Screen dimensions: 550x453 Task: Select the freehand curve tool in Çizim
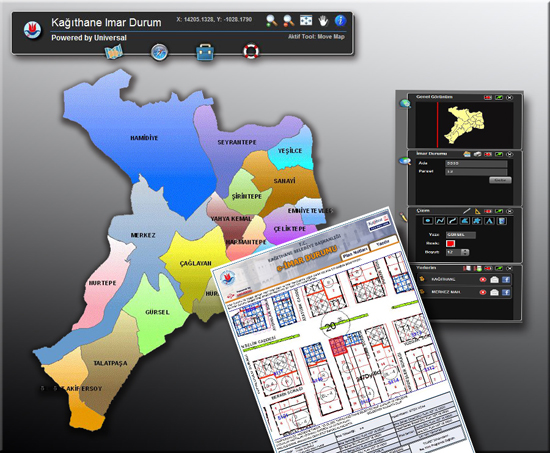[452, 221]
